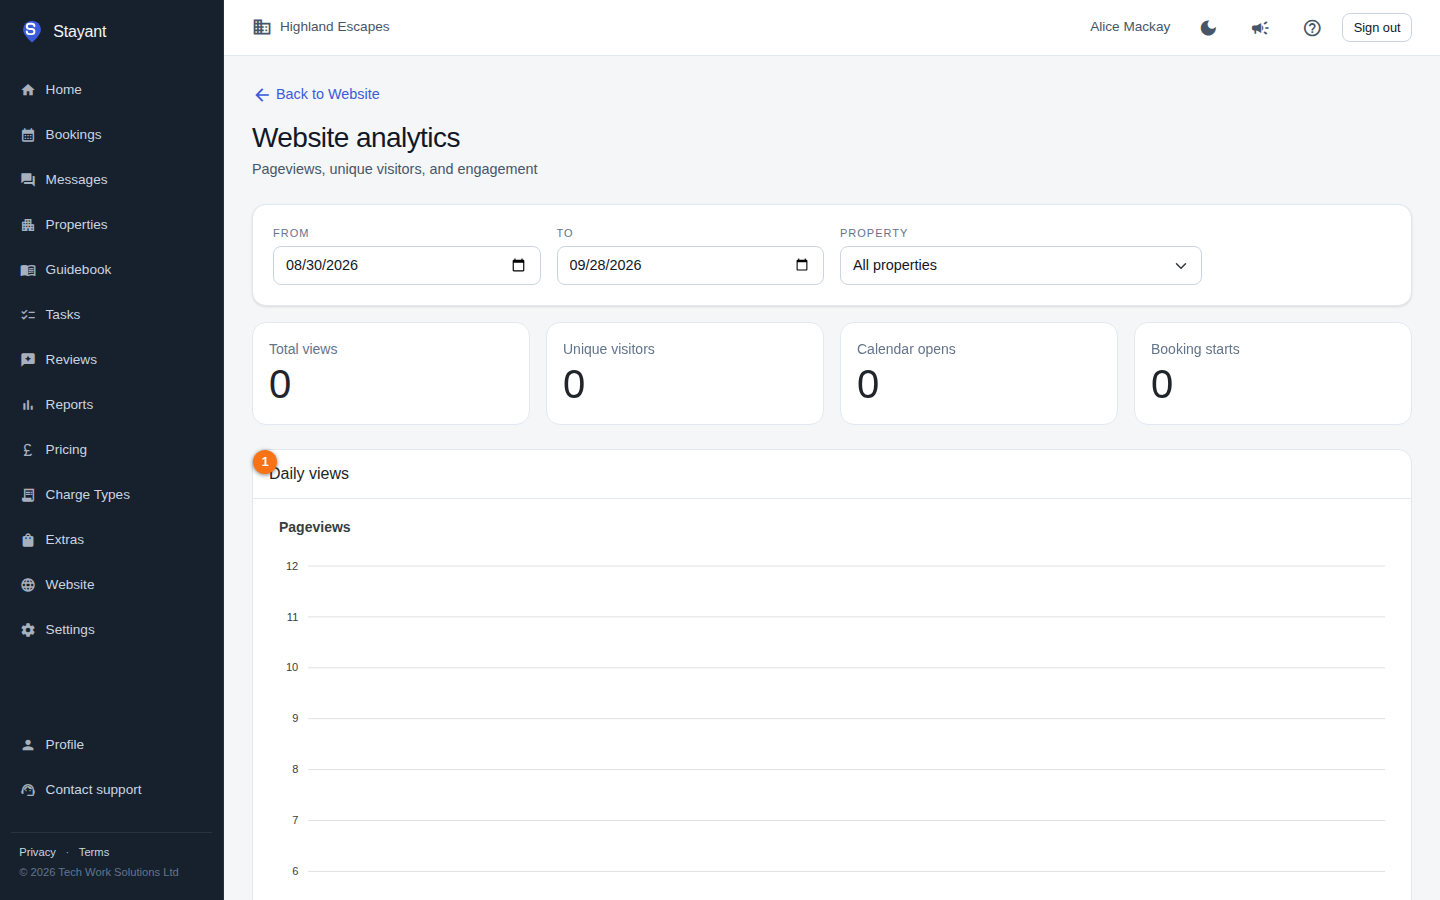The height and width of the screenshot is (900, 1440).
Task: Click the Unique visitors stat label
Action: click(608, 349)
